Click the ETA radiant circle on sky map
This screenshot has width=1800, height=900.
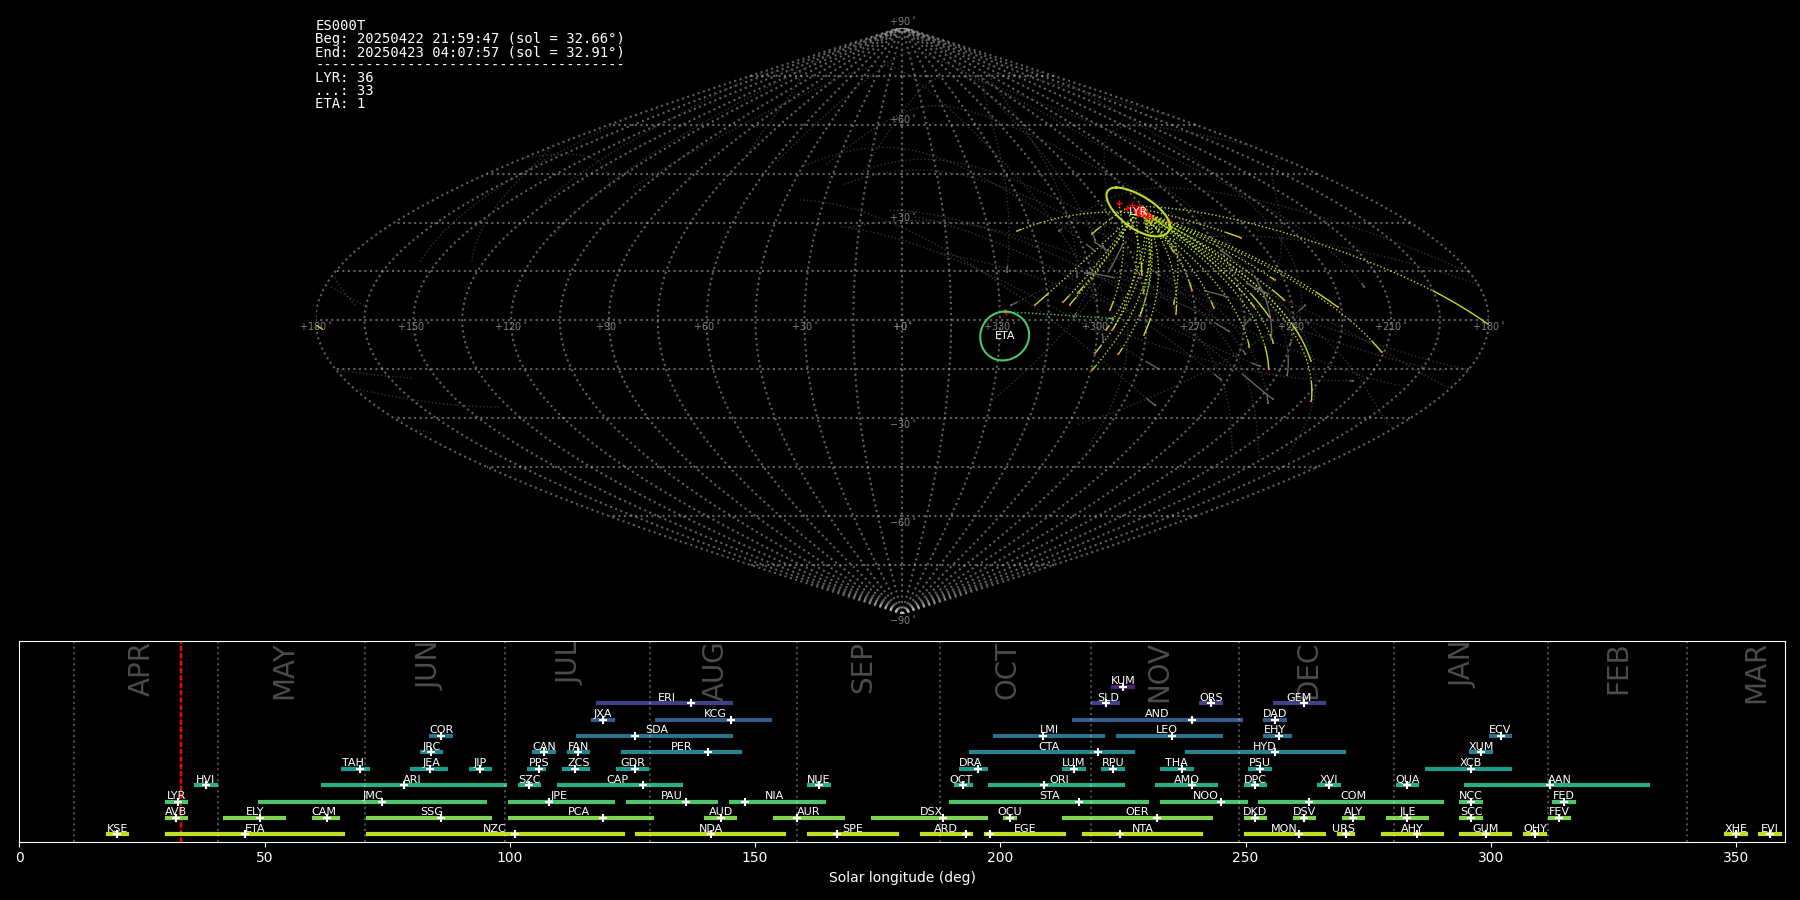1004,336
